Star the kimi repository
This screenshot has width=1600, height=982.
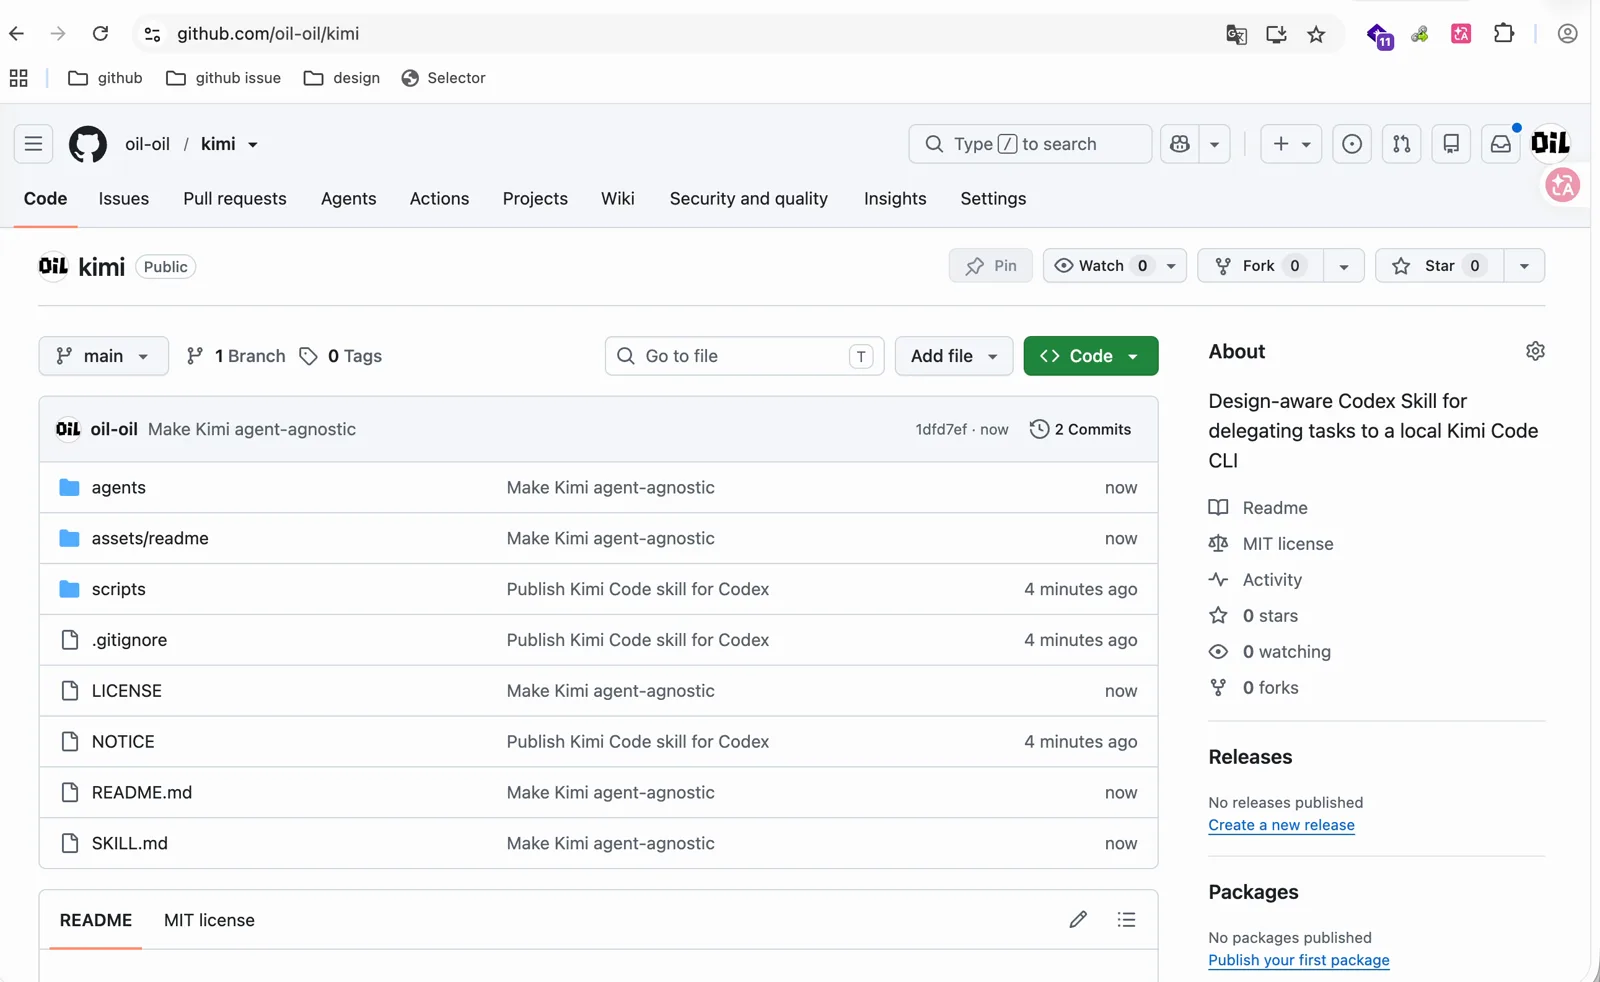click(x=1439, y=265)
